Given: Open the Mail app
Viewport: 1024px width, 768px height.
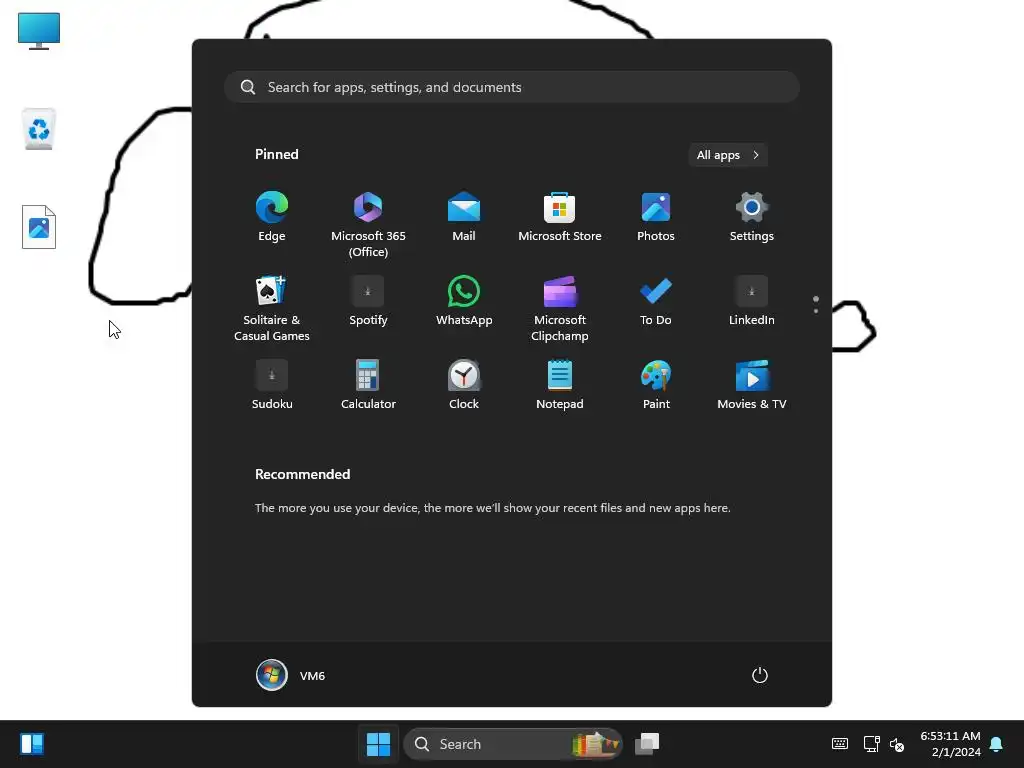Looking at the screenshot, I should (x=464, y=217).
